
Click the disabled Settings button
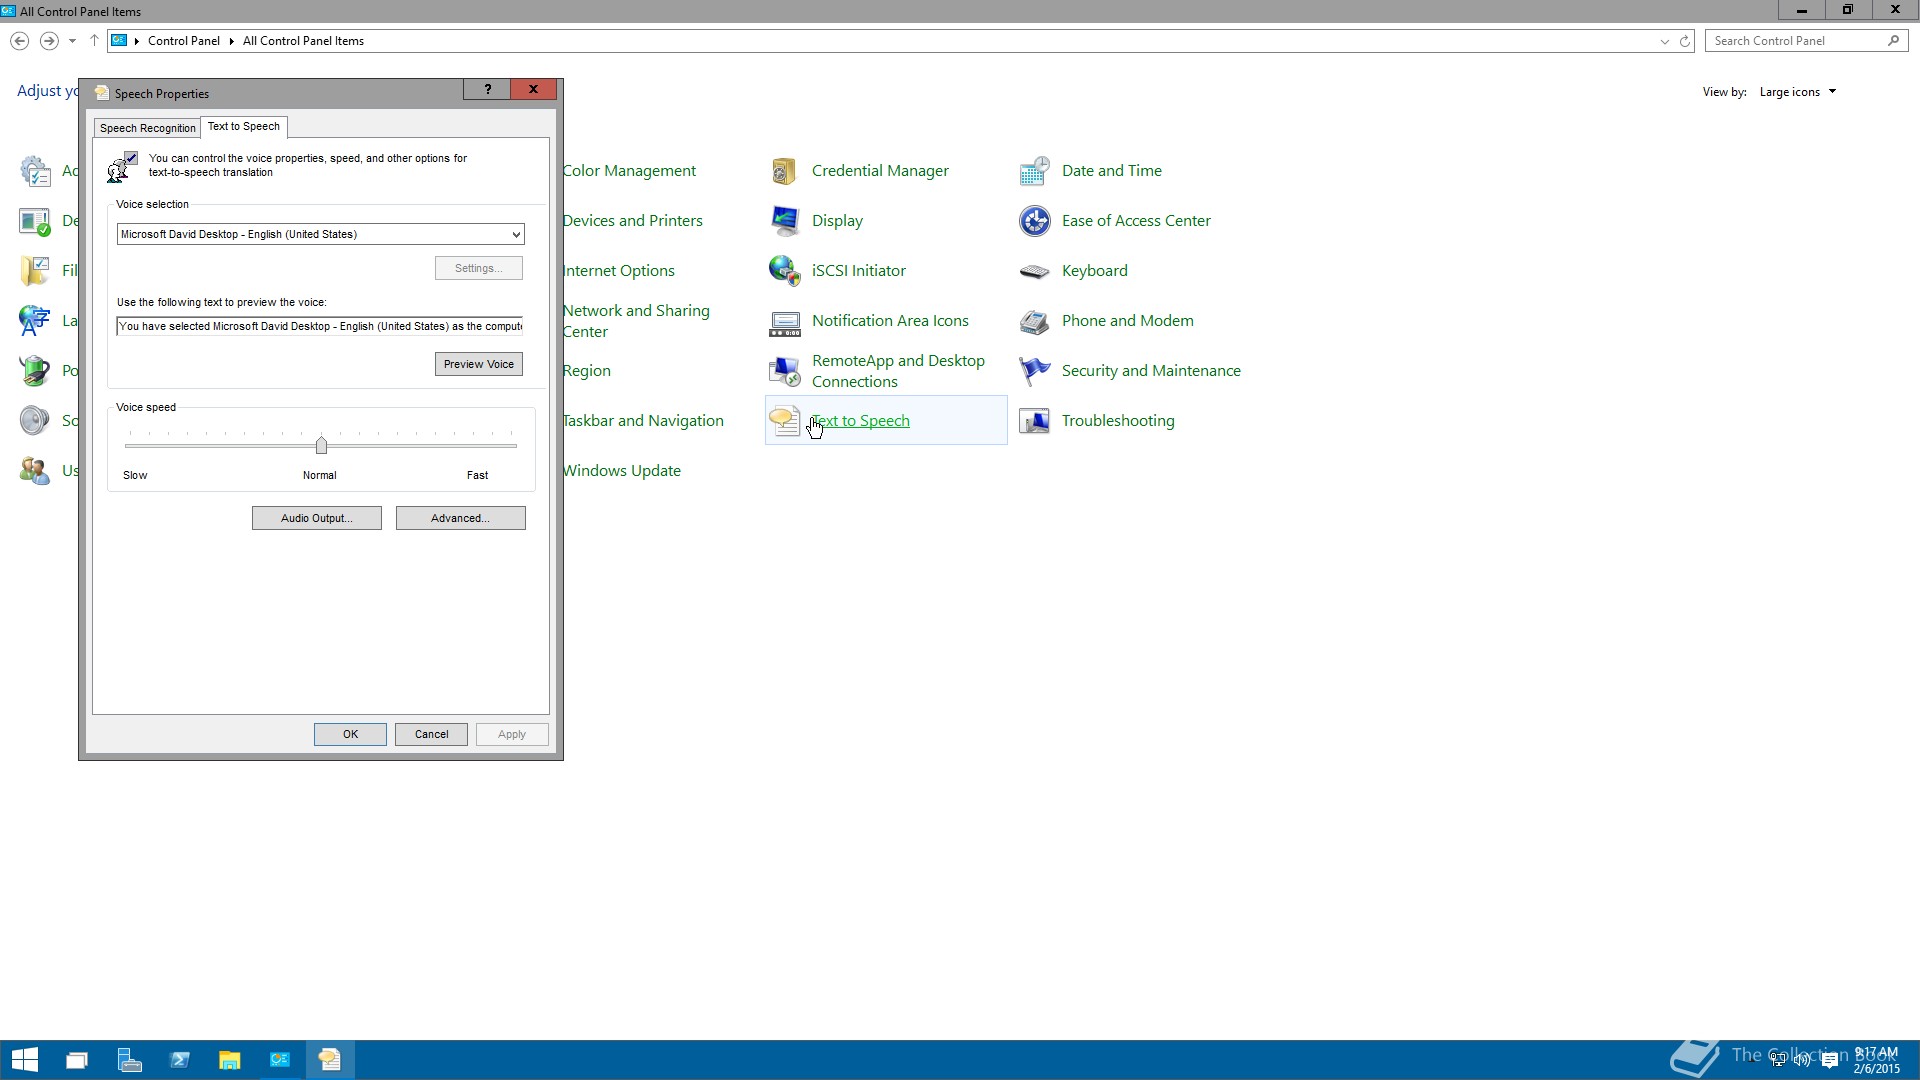[478, 268]
